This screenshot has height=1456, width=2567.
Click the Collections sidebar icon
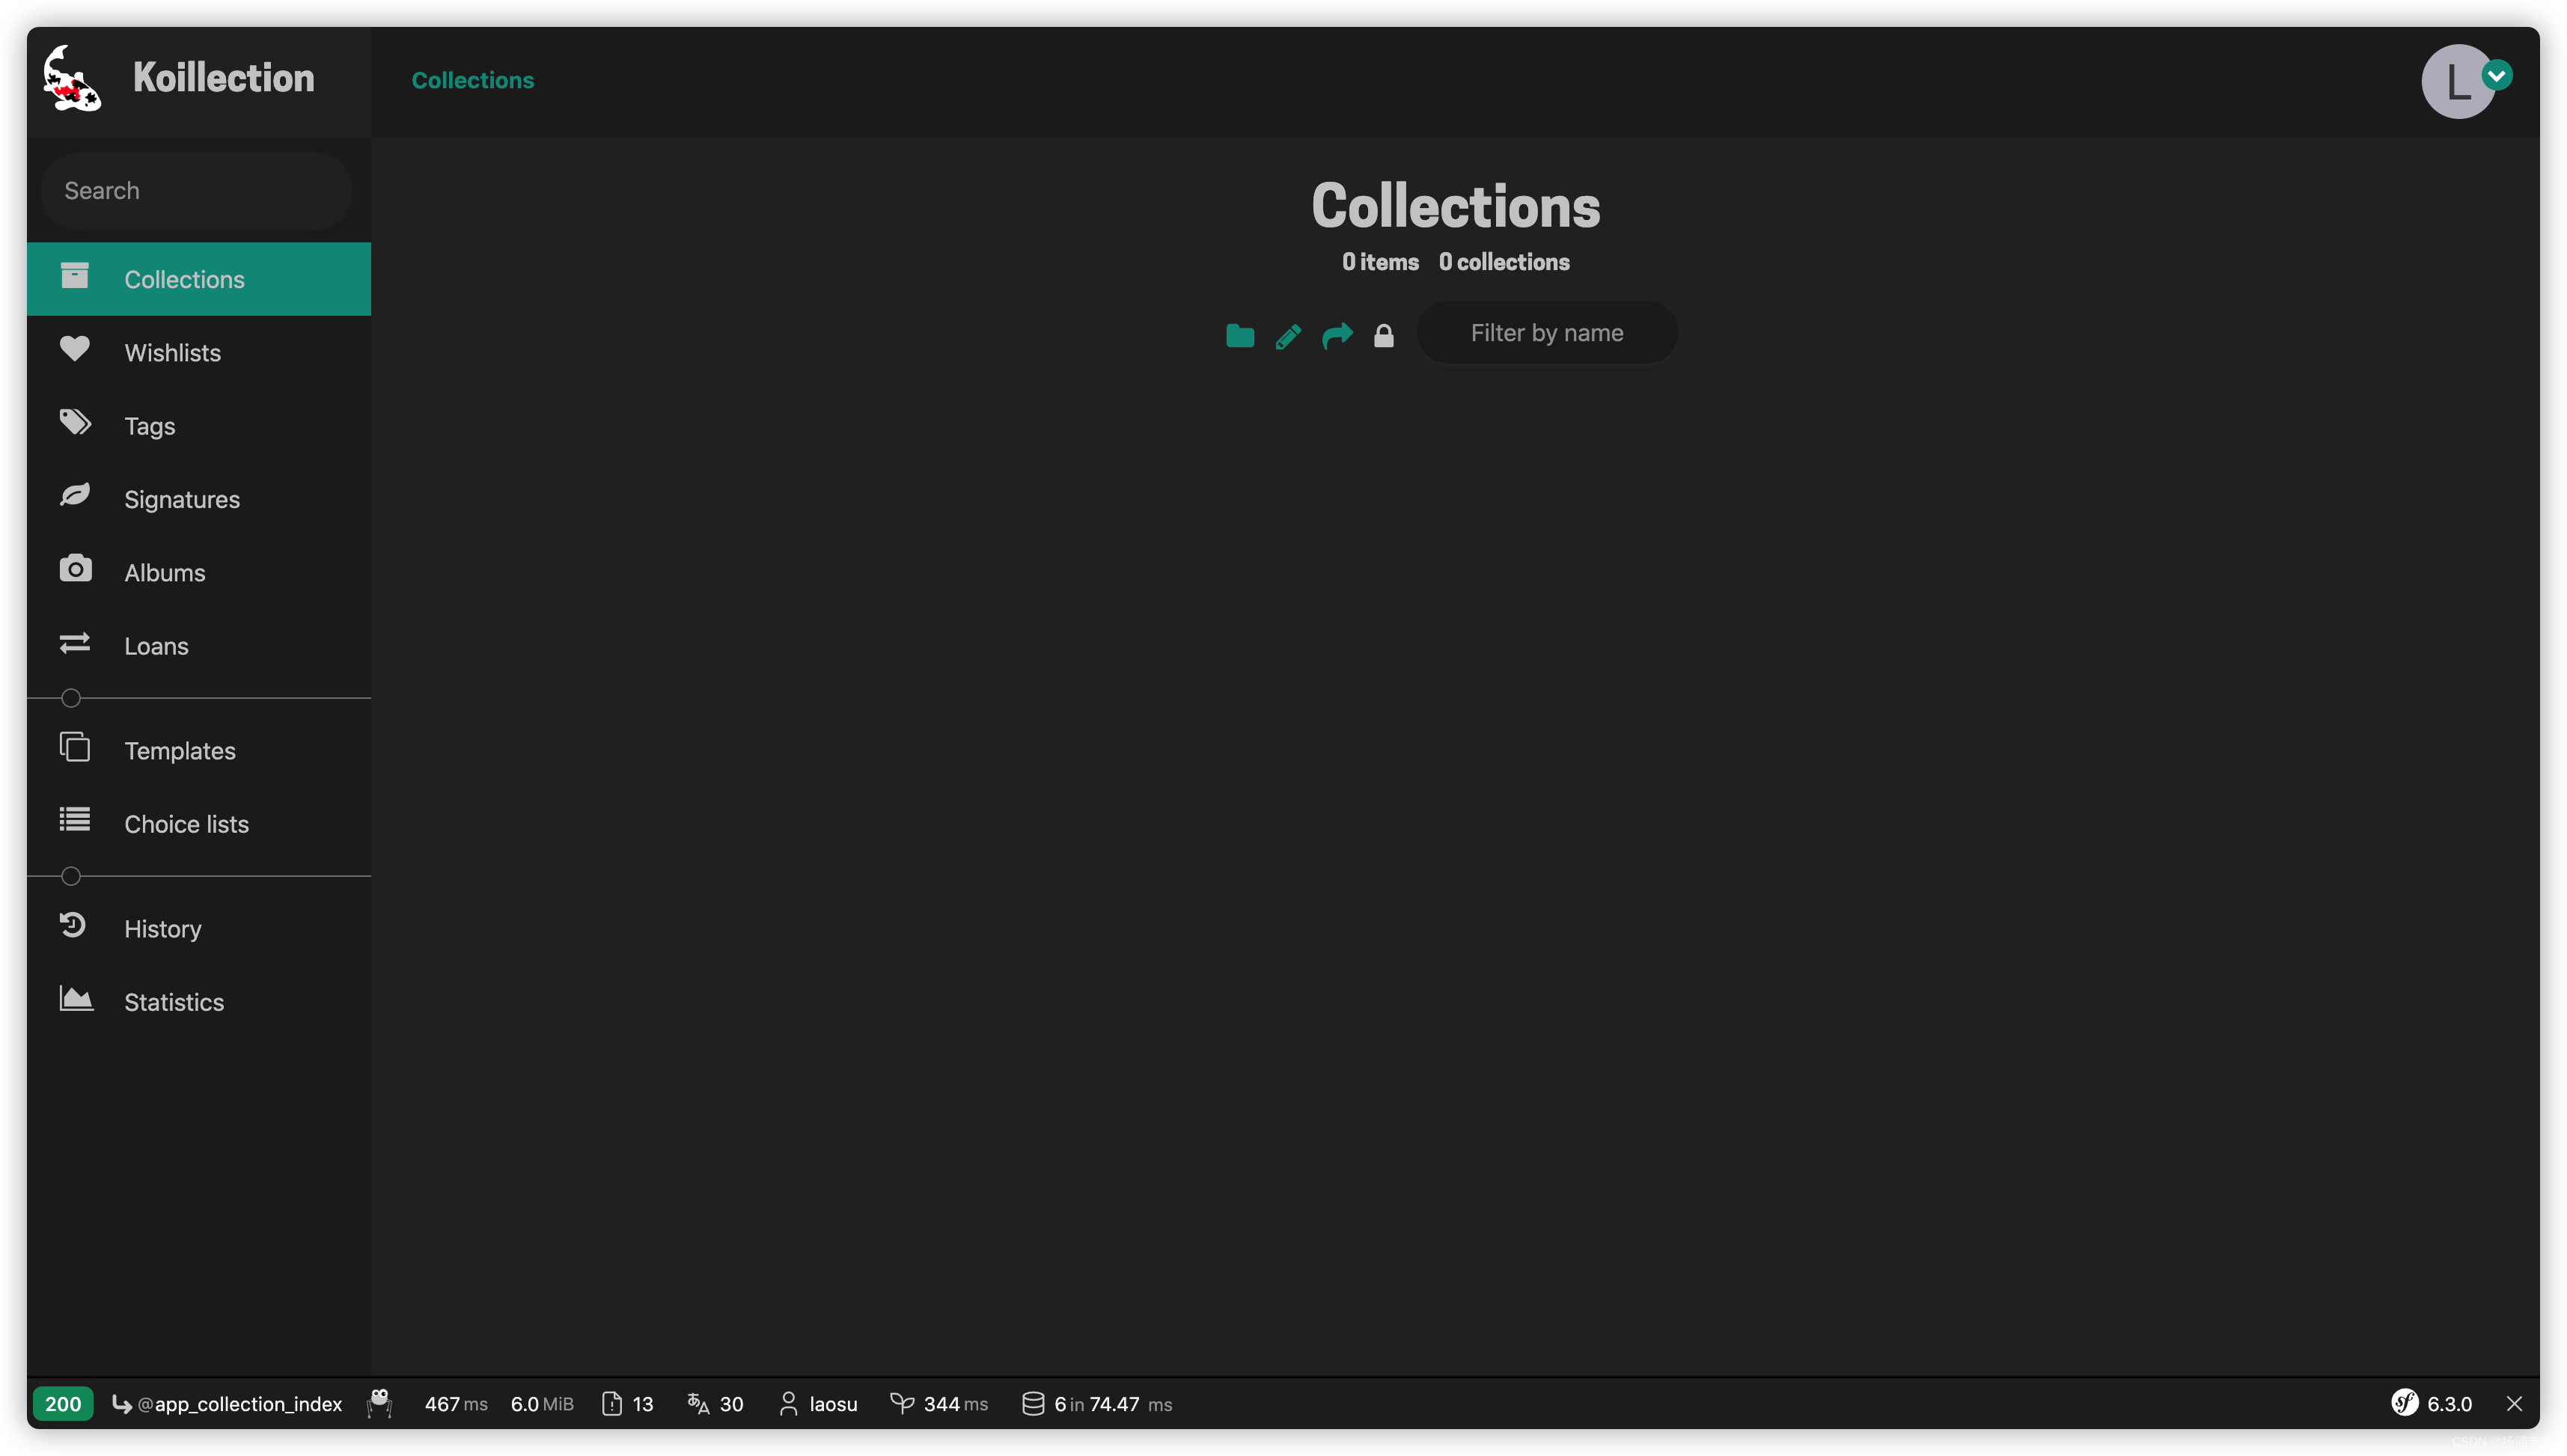[73, 275]
